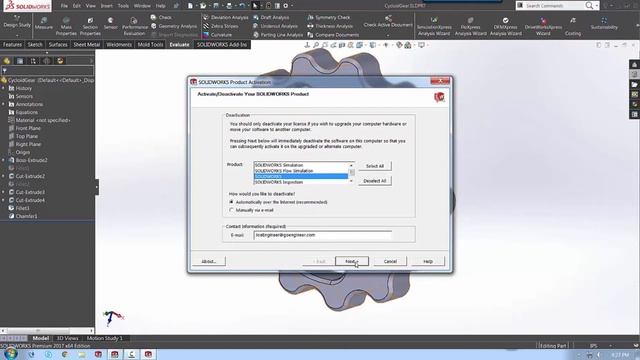Click the product list scrollbar

[351, 173]
